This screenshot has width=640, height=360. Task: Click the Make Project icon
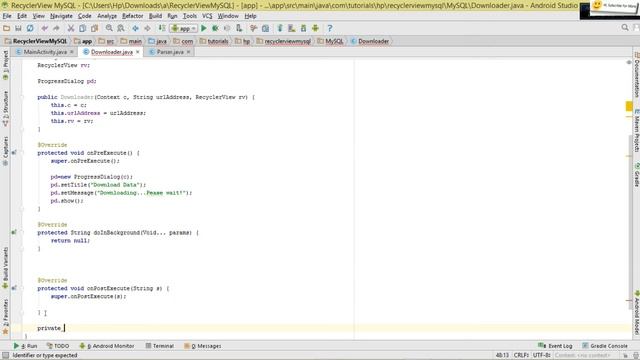pyautogui.click(x=162, y=28)
